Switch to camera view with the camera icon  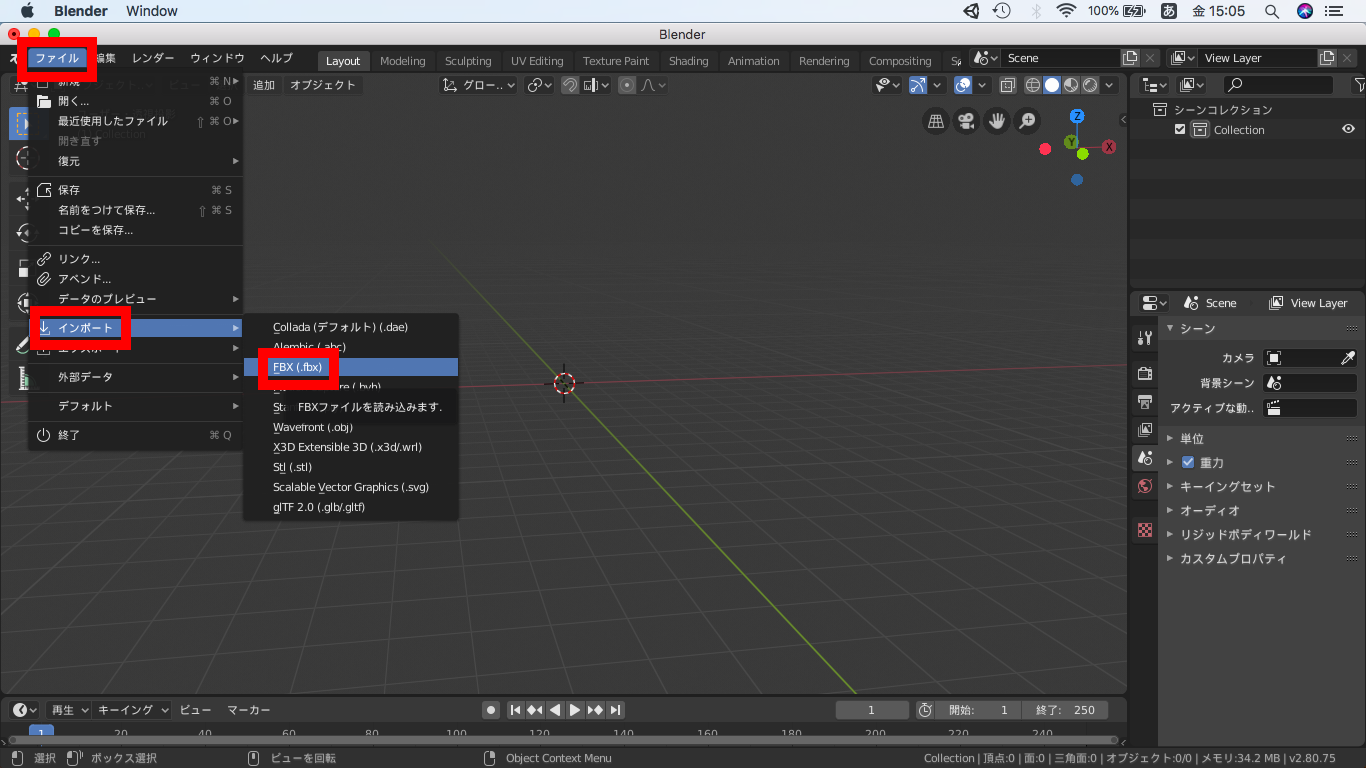[966, 121]
